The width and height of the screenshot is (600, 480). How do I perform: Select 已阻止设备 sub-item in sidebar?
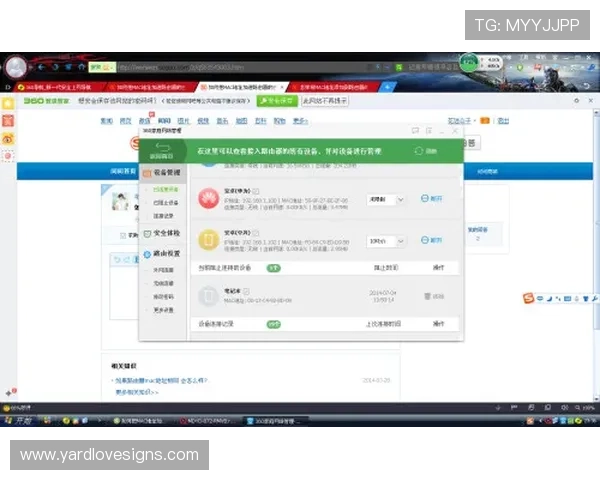click(166, 202)
